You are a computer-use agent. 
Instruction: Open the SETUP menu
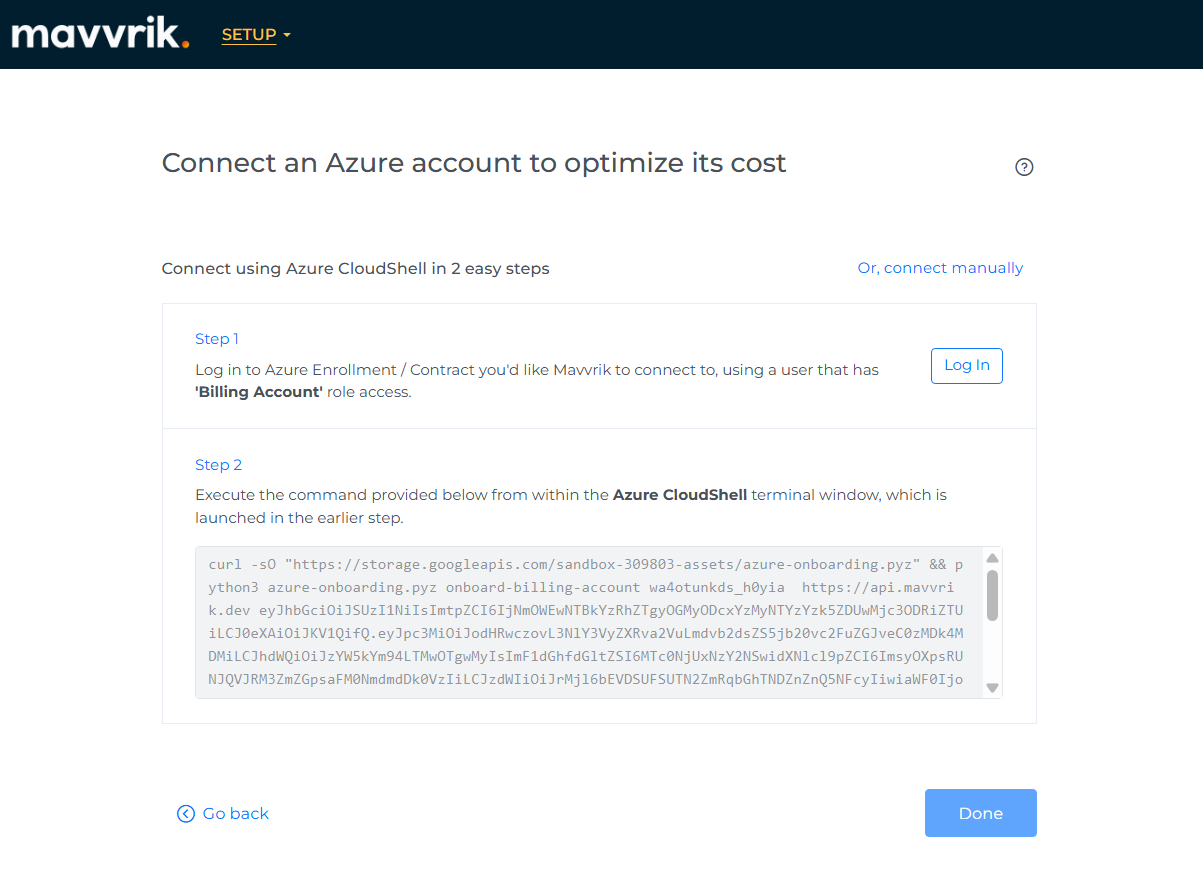tap(248, 35)
